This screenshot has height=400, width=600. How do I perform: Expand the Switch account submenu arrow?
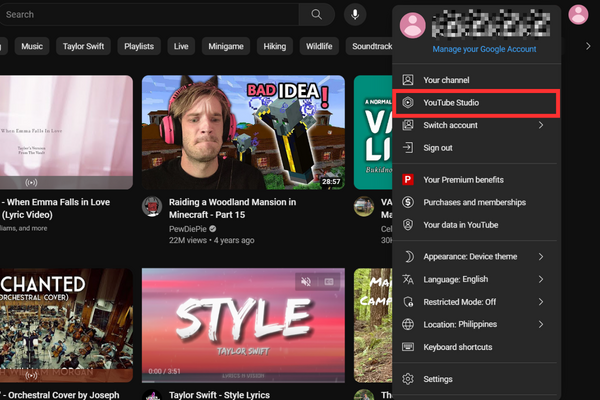pyautogui.click(x=541, y=125)
